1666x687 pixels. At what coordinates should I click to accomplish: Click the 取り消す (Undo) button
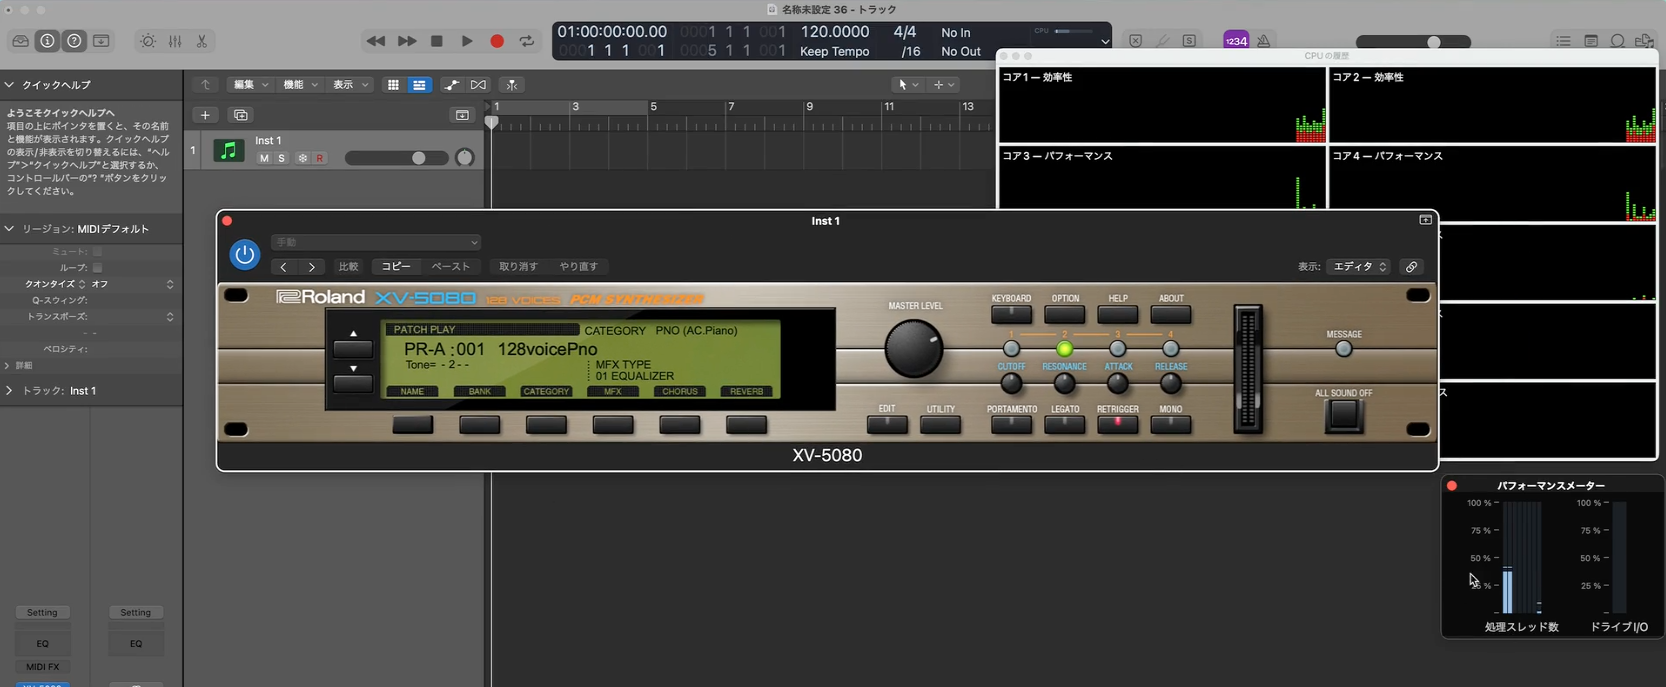point(518,267)
